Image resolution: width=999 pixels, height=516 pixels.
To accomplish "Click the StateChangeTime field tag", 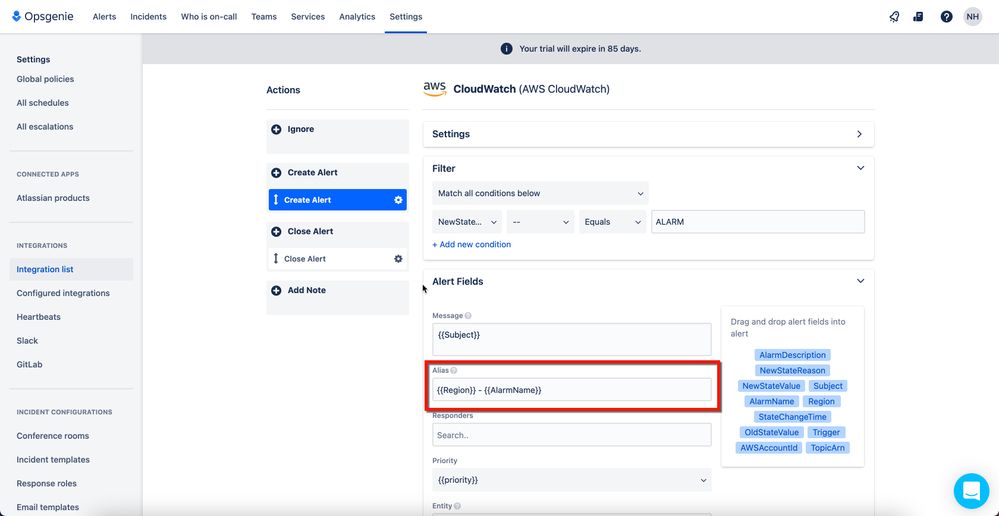I will (x=792, y=417).
